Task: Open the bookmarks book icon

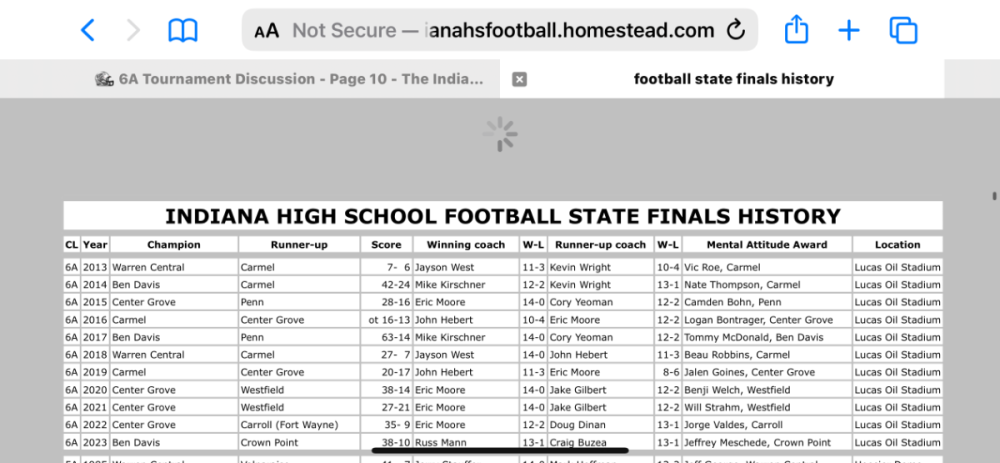Action: [x=183, y=30]
